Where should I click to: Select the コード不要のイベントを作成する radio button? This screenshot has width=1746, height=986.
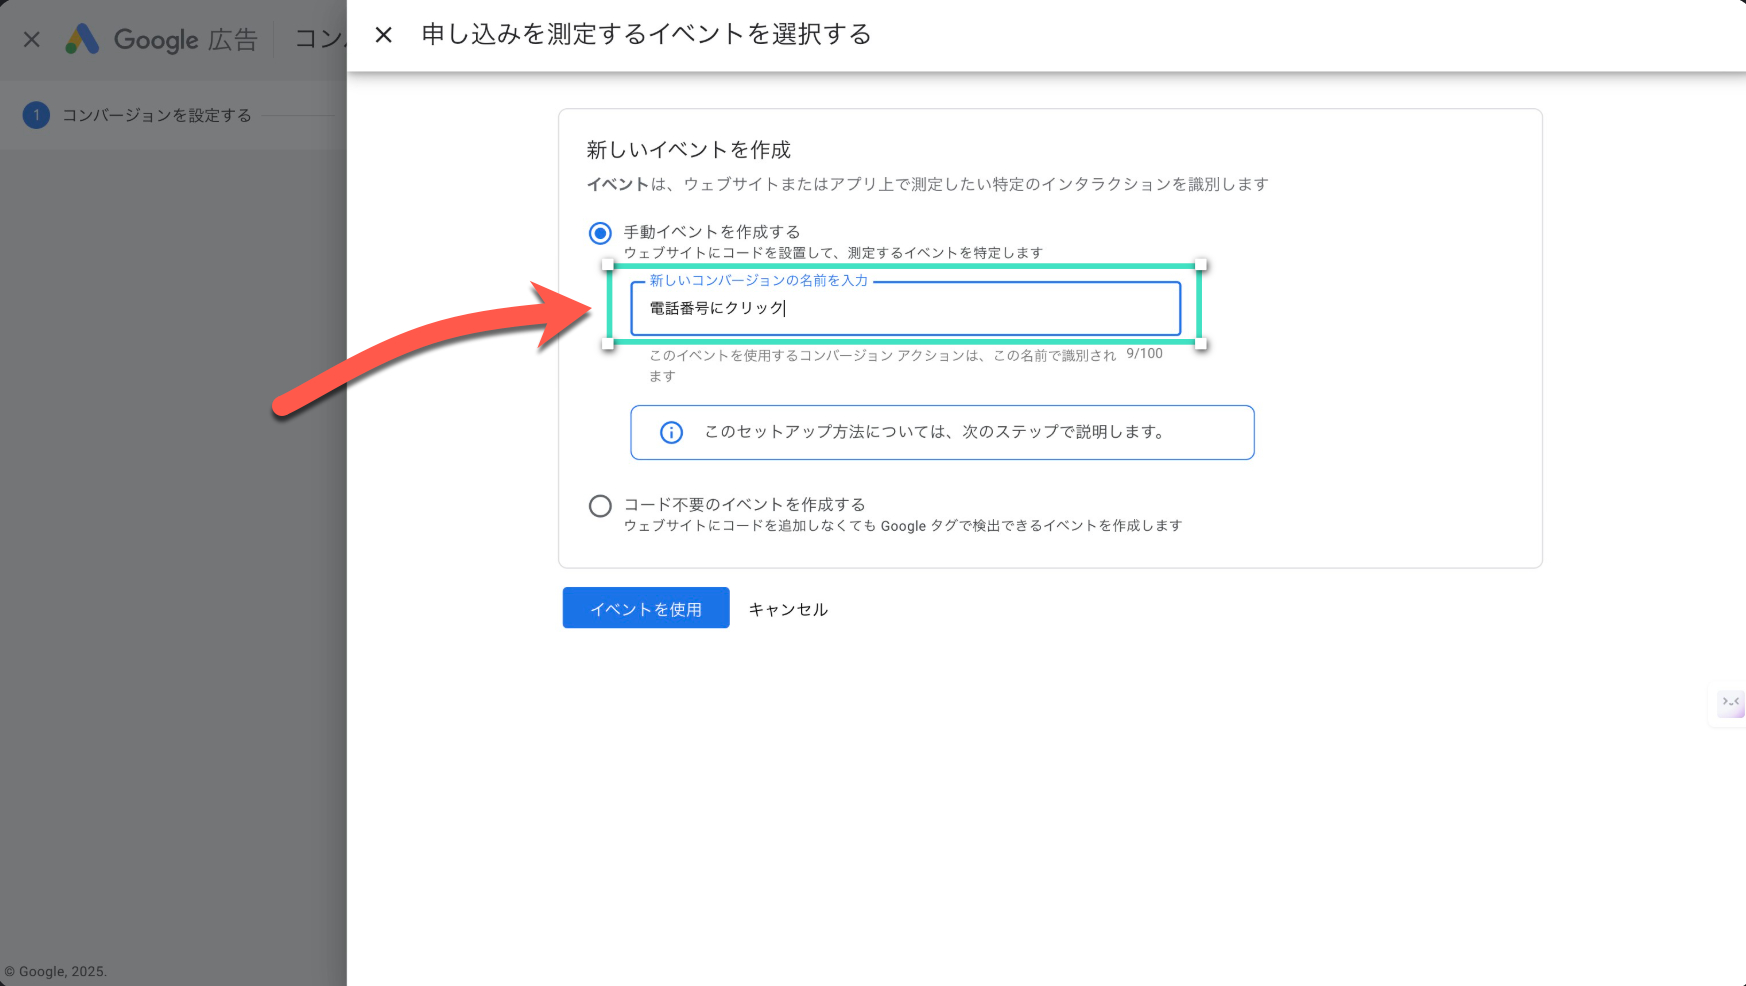pos(600,506)
